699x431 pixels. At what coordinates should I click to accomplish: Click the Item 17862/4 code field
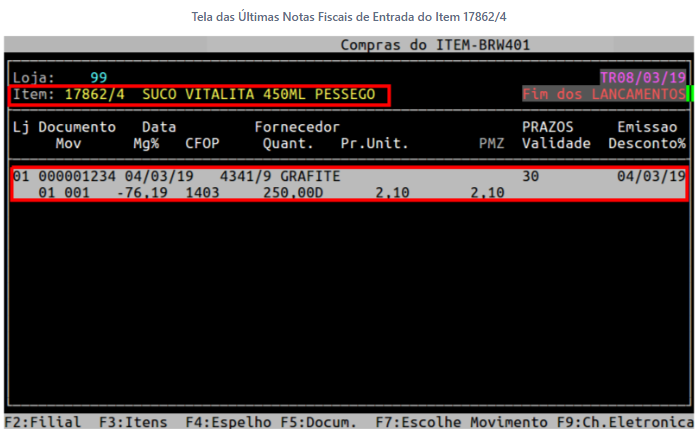click(96, 94)
